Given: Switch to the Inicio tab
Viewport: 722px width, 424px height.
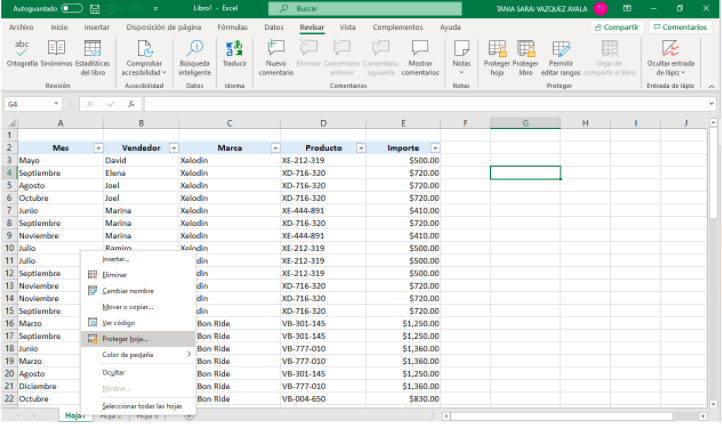Looking at the screenshot, I should tap(59, 27).
